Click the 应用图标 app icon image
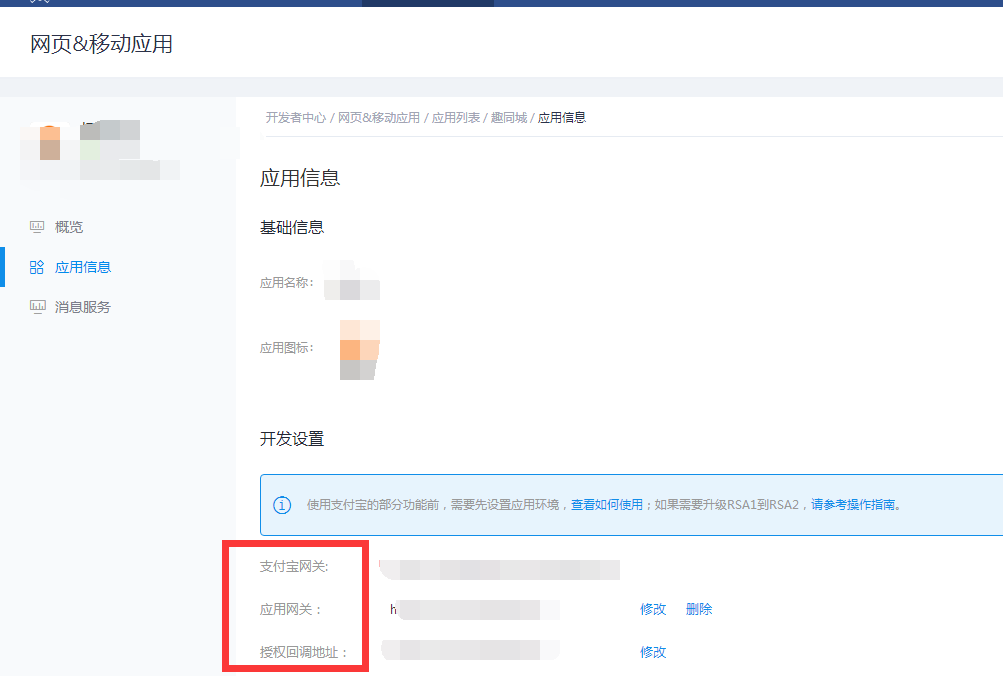1003x676 pixels. (361, 352)
